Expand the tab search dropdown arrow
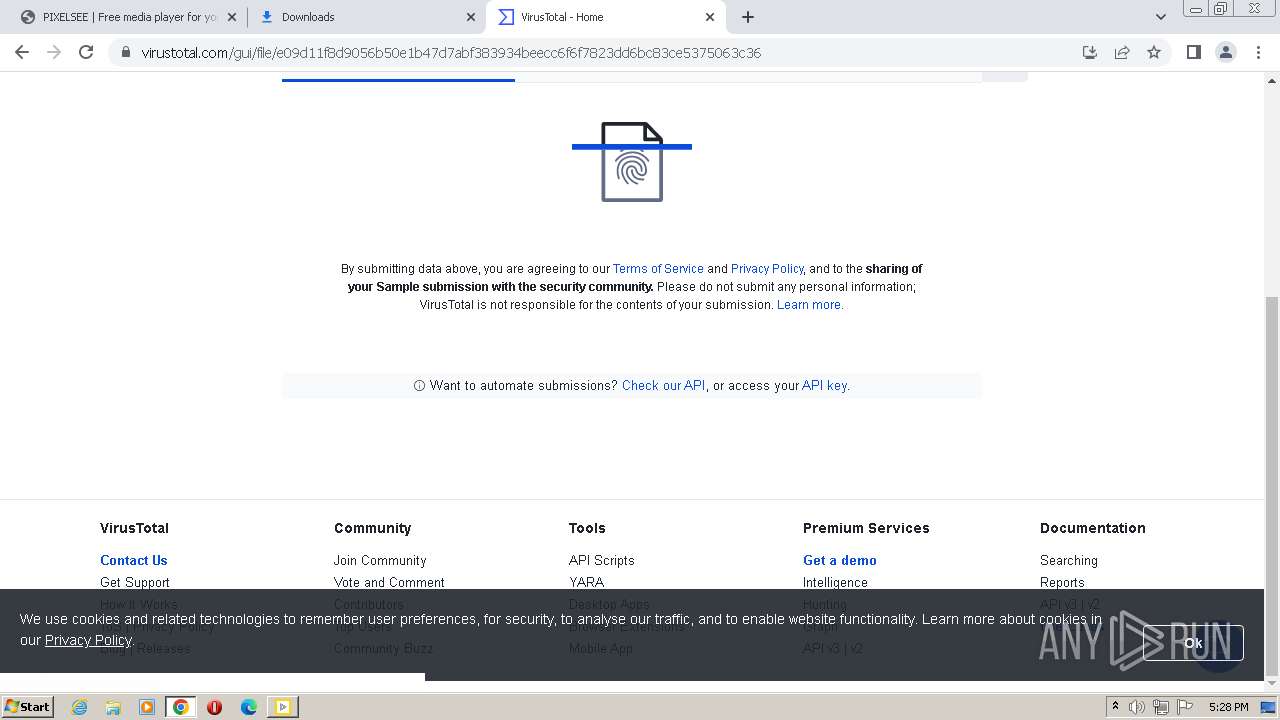The height and width of the screenshot is (720, 1280). pos(1160,17)
